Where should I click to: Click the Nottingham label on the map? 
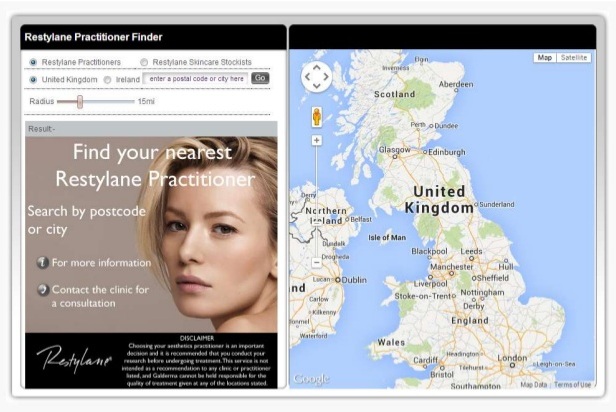click(x=482, y=293)
